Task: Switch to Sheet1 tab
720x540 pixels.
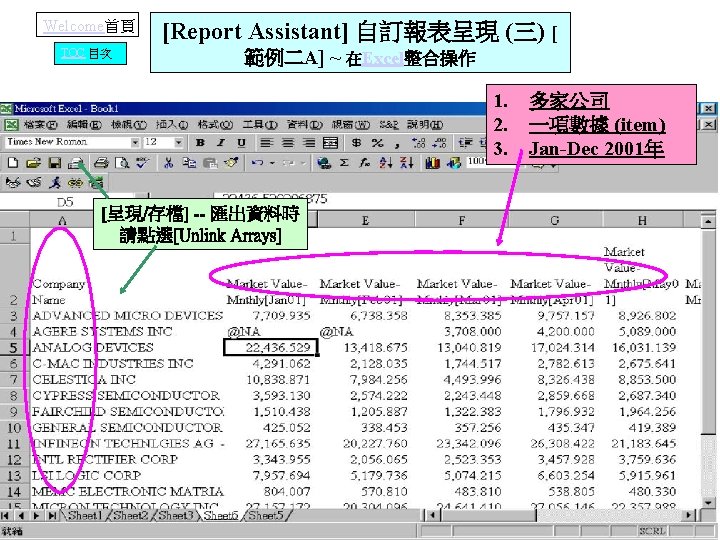Action: (85, 515)
